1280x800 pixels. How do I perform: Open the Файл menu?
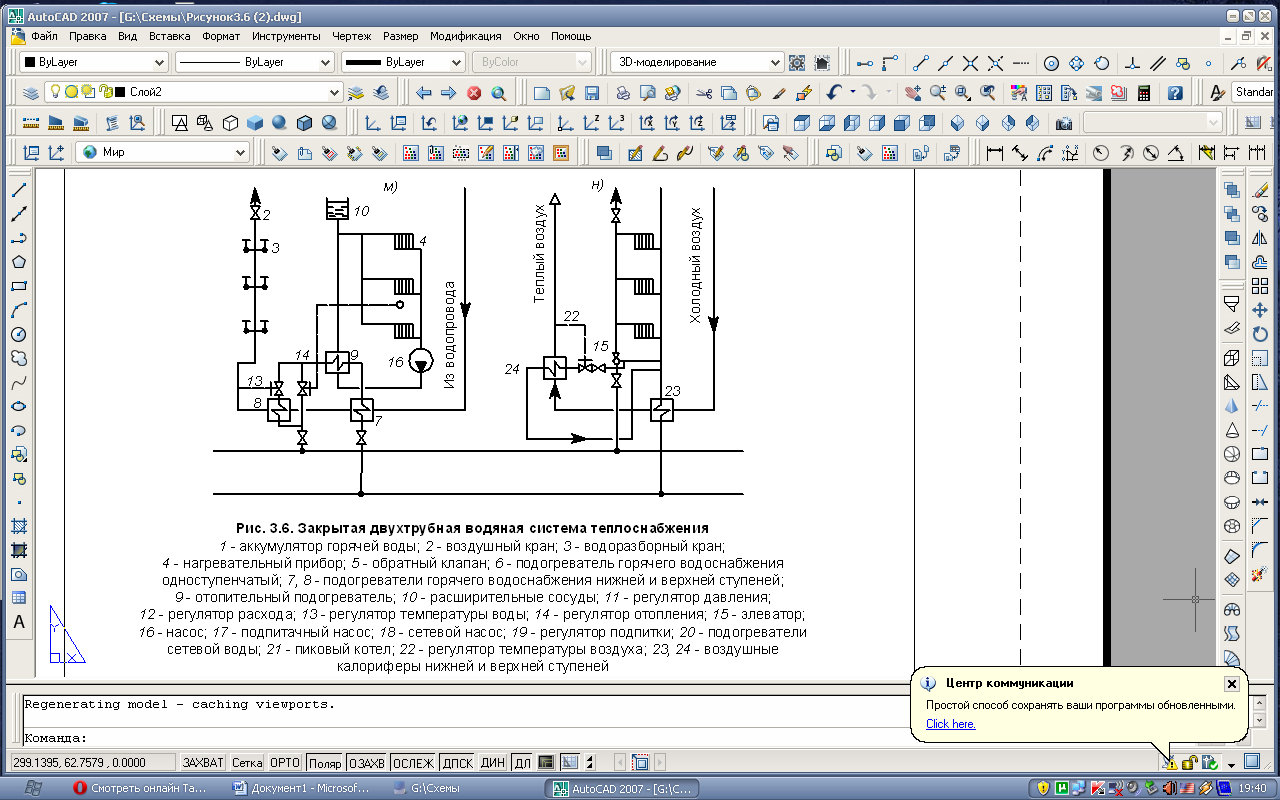(44, 36)
